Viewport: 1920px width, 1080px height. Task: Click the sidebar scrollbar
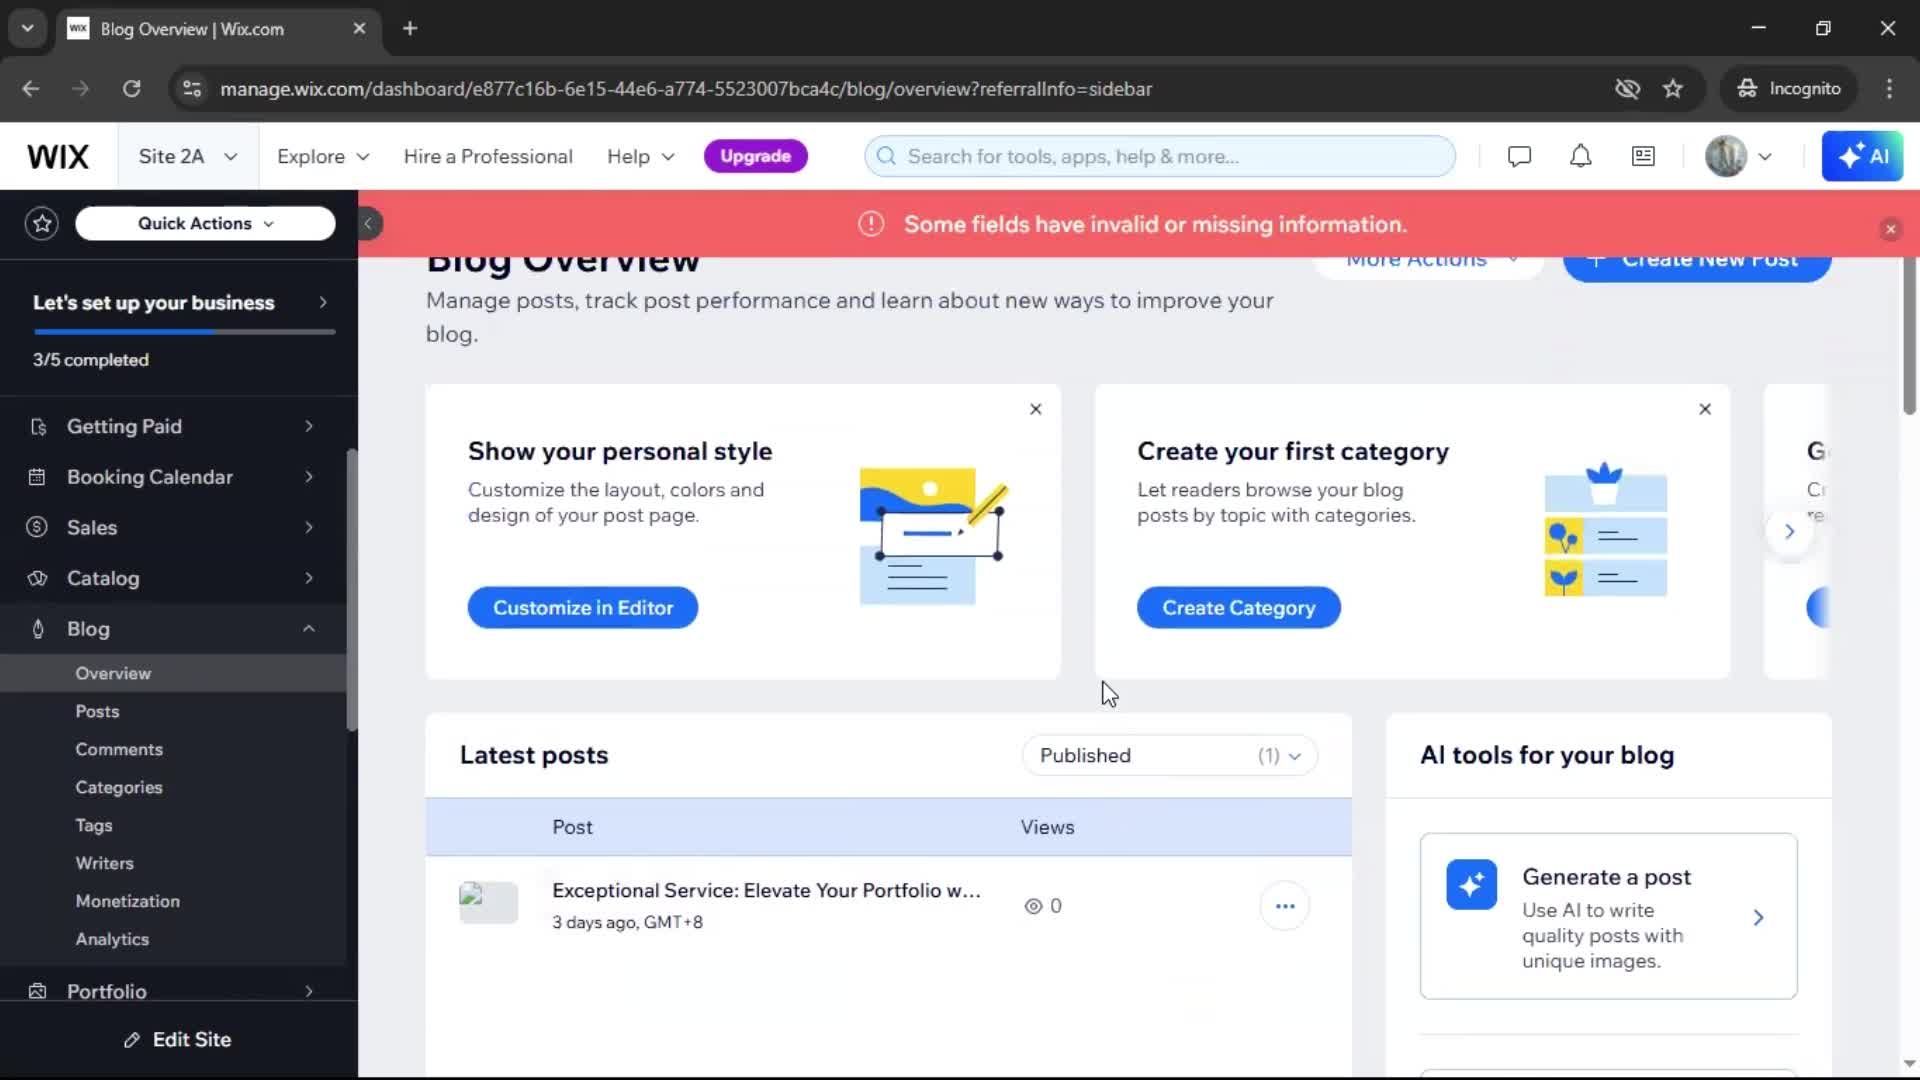coord(352,590)
